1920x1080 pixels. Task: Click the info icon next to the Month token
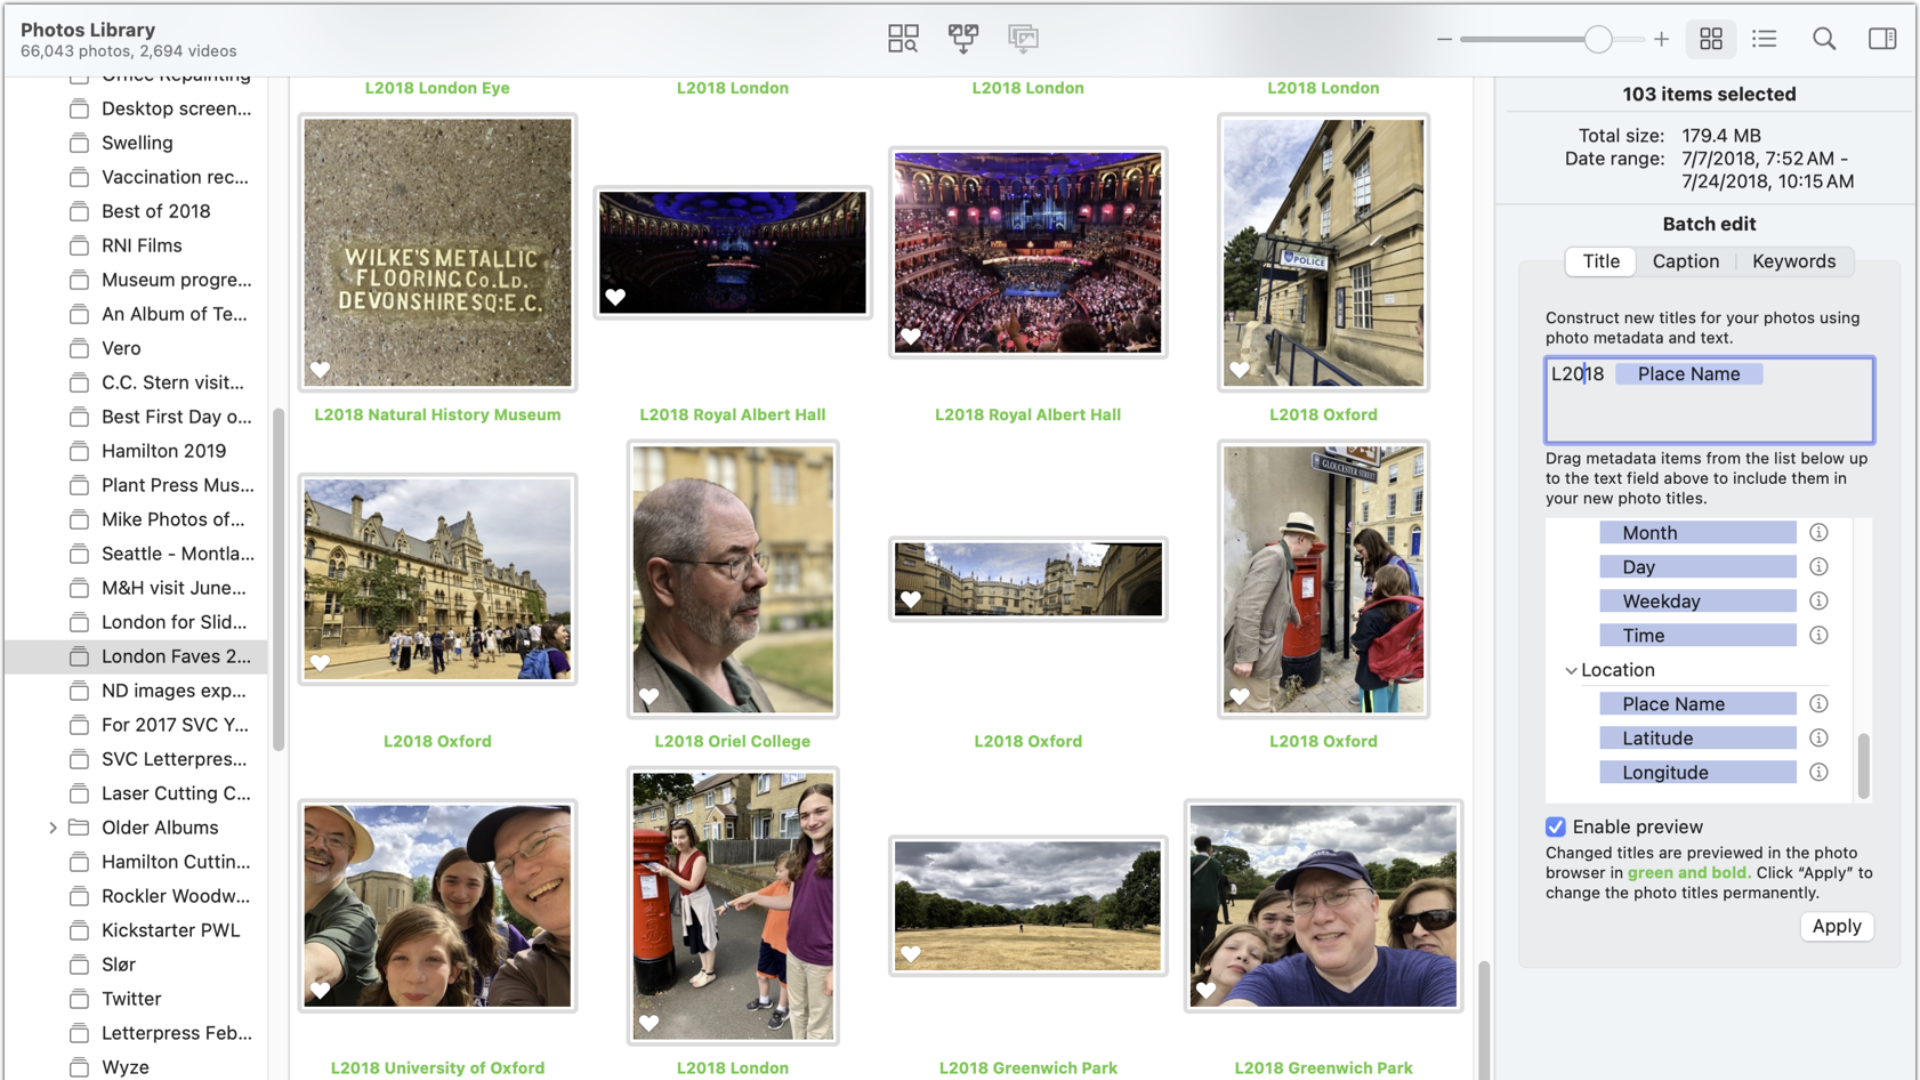1819,532
